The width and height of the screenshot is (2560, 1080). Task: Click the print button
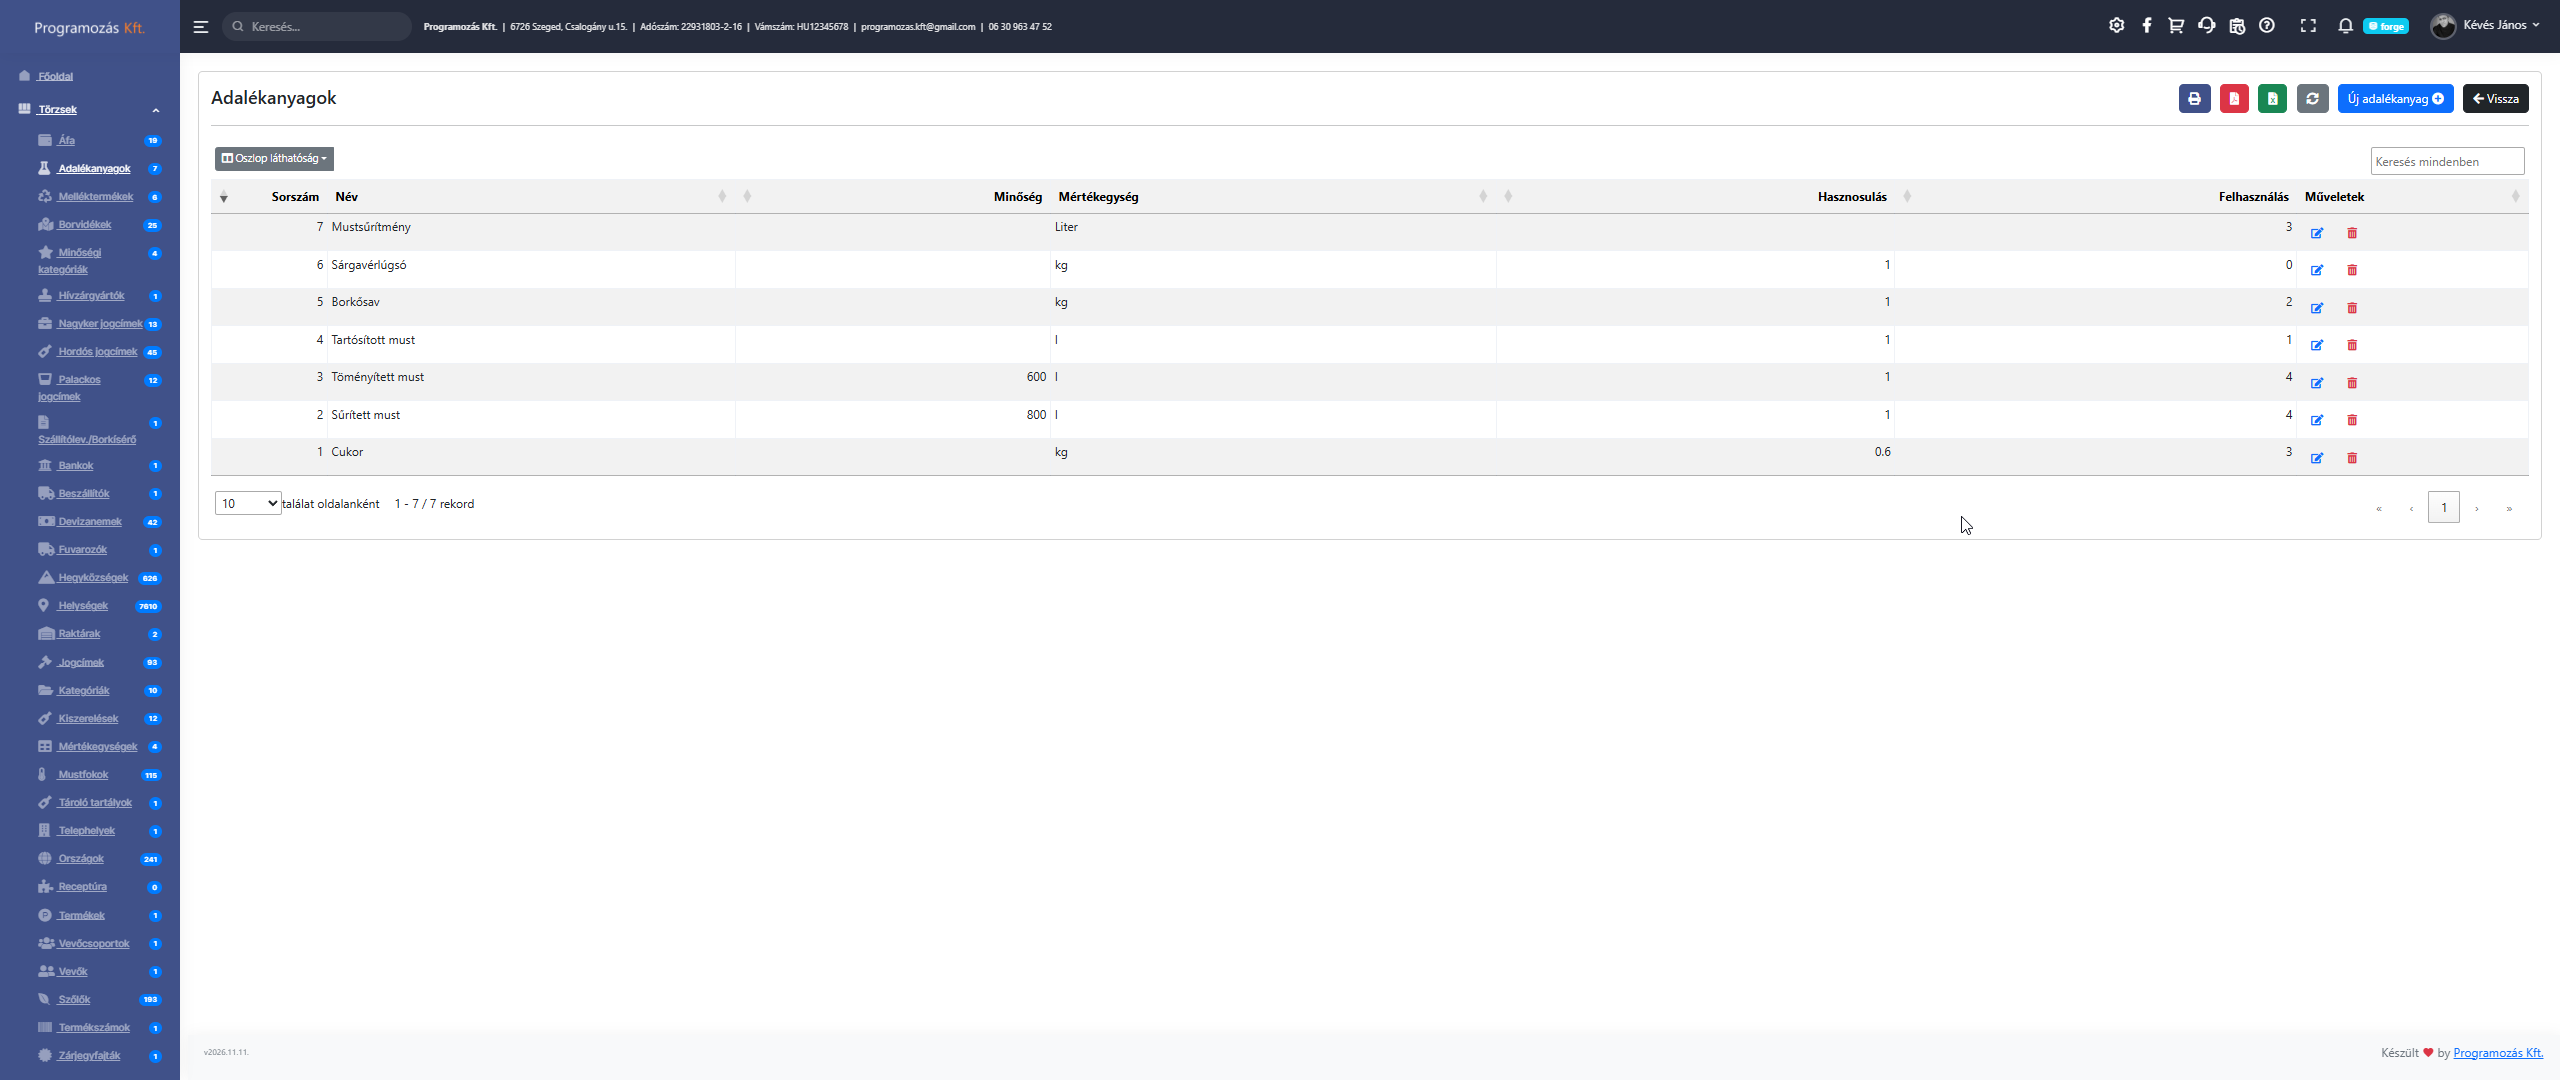click(x=2194, y=99)
